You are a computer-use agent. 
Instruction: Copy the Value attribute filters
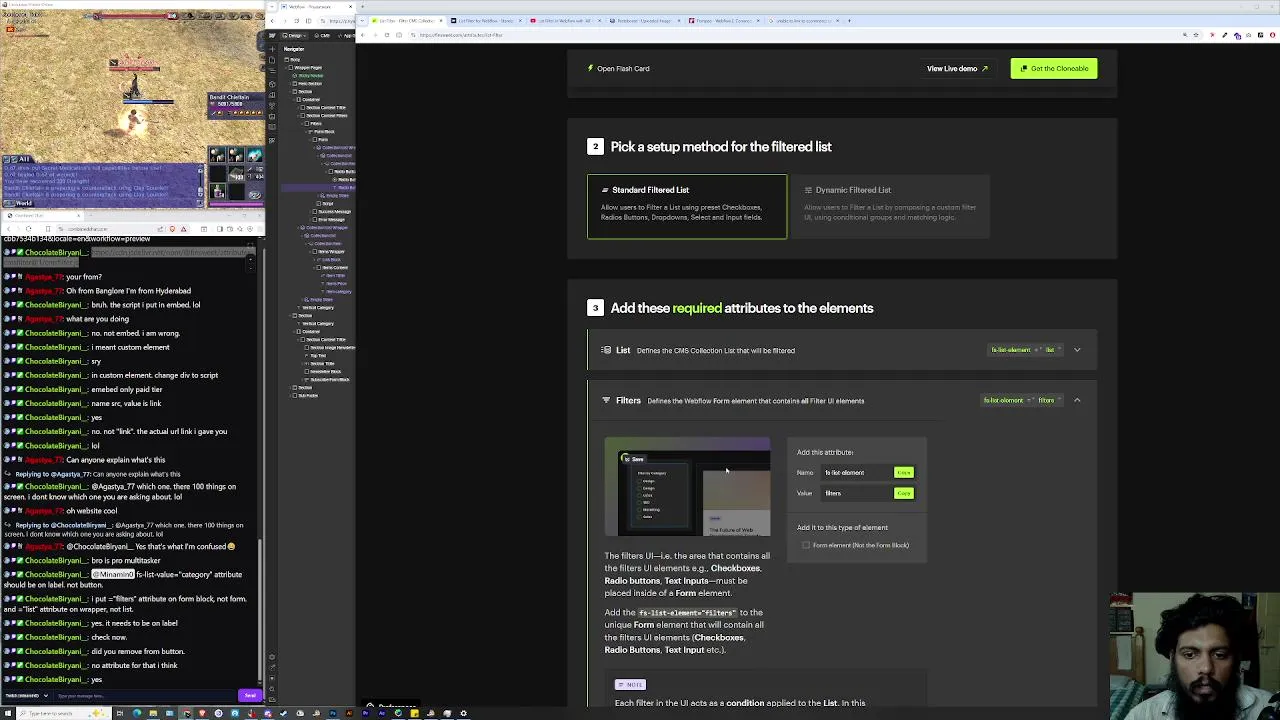pyautogui.click(x=903, y=493)
